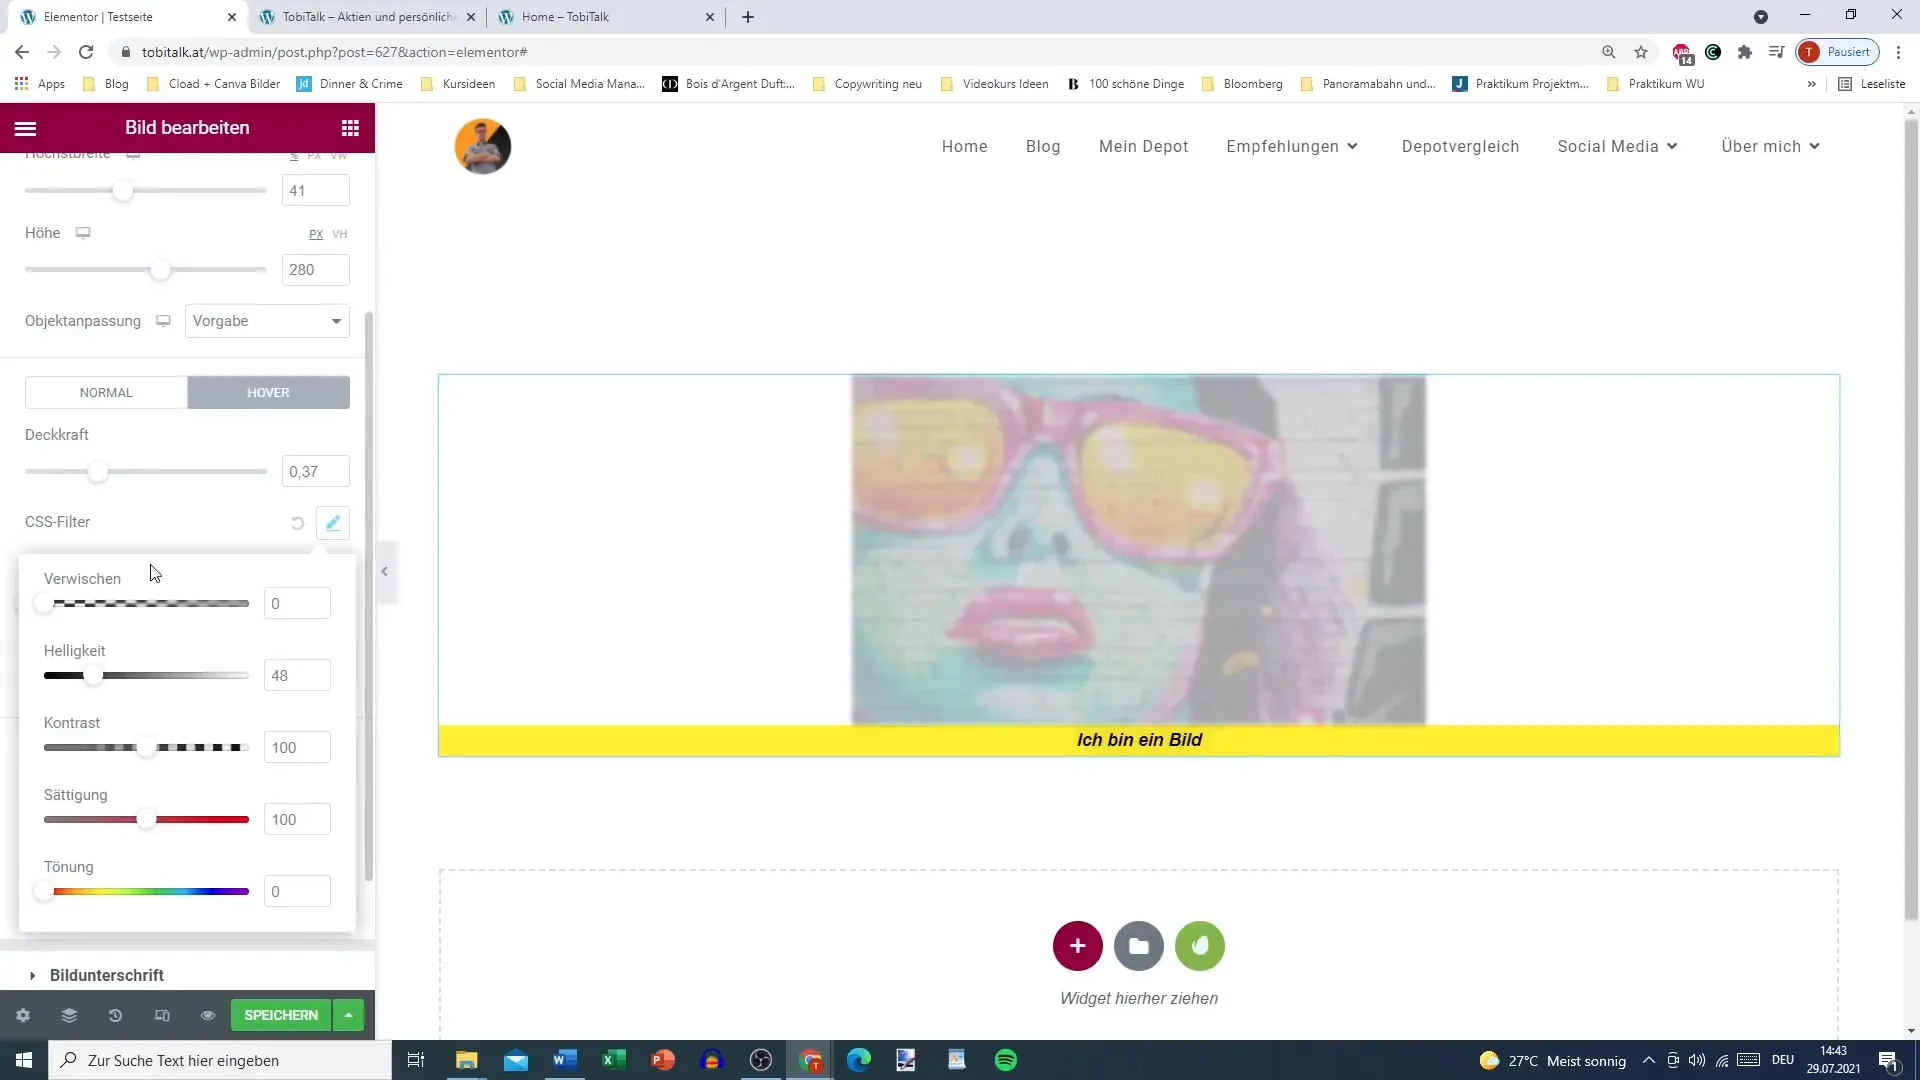
Task: Switch to responsive mode icon
Action: pyautogui.click(x=162, y=1015)
